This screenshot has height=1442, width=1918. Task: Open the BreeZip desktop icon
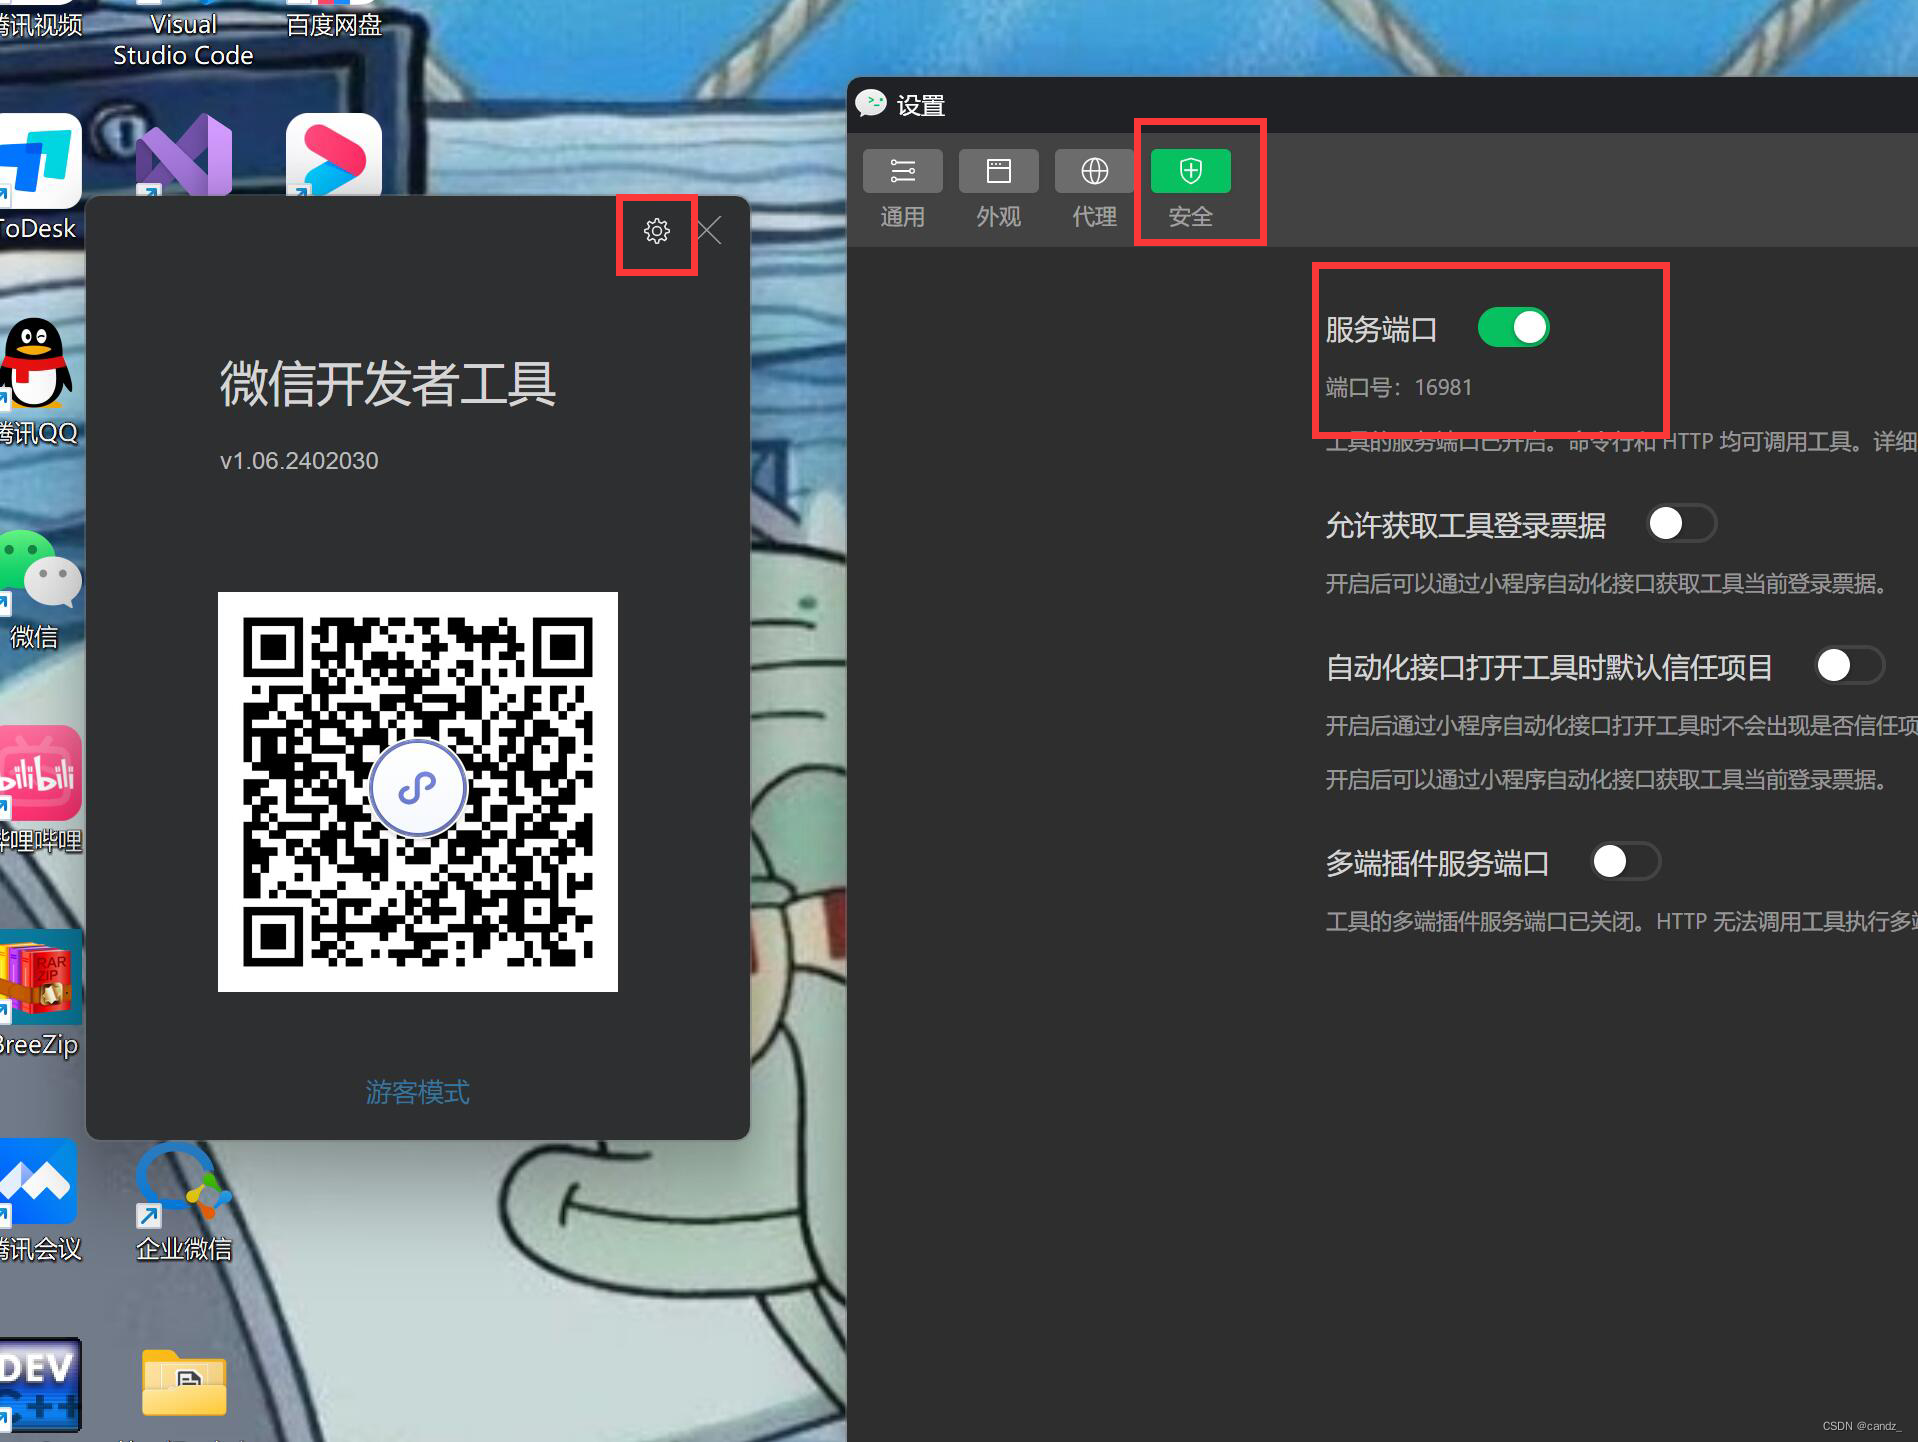tap(40, 994)
